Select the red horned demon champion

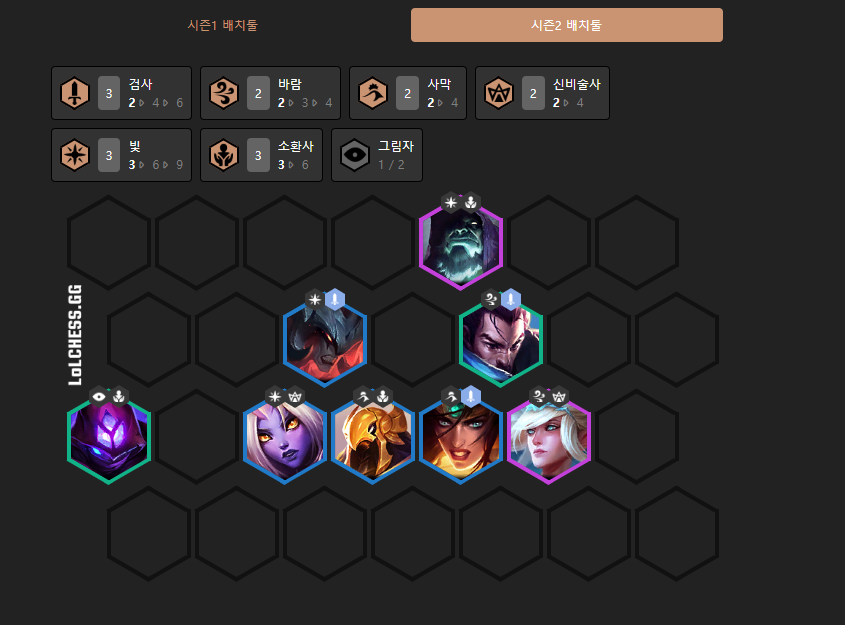325,341
